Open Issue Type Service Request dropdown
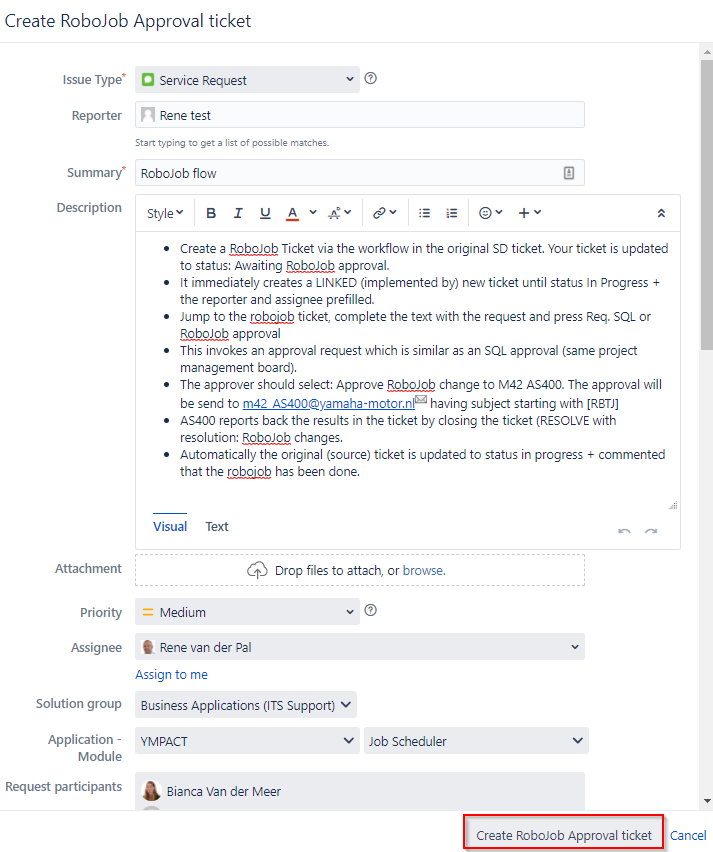 (247, 80)
